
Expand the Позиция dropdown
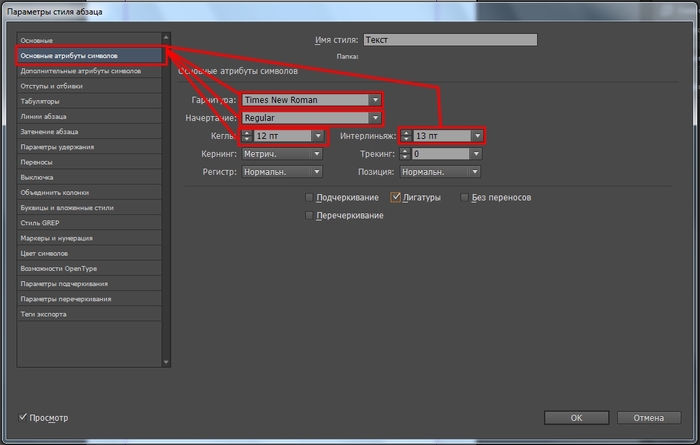[475, 172]
